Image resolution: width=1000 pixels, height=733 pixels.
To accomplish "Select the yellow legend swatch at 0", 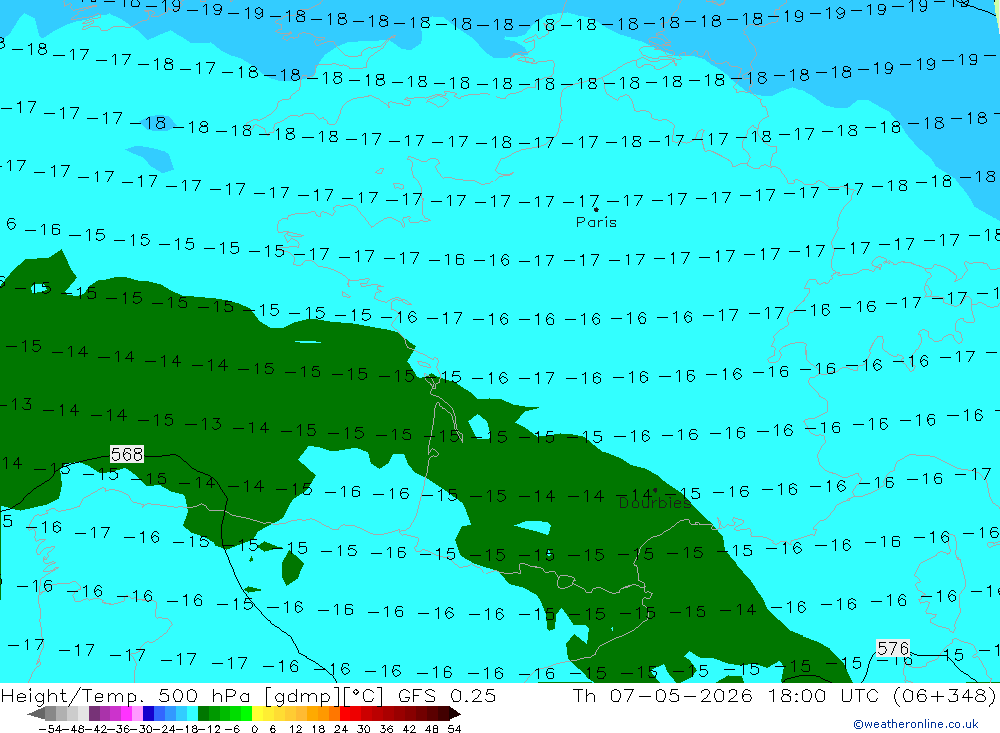I will click(257, 713).
